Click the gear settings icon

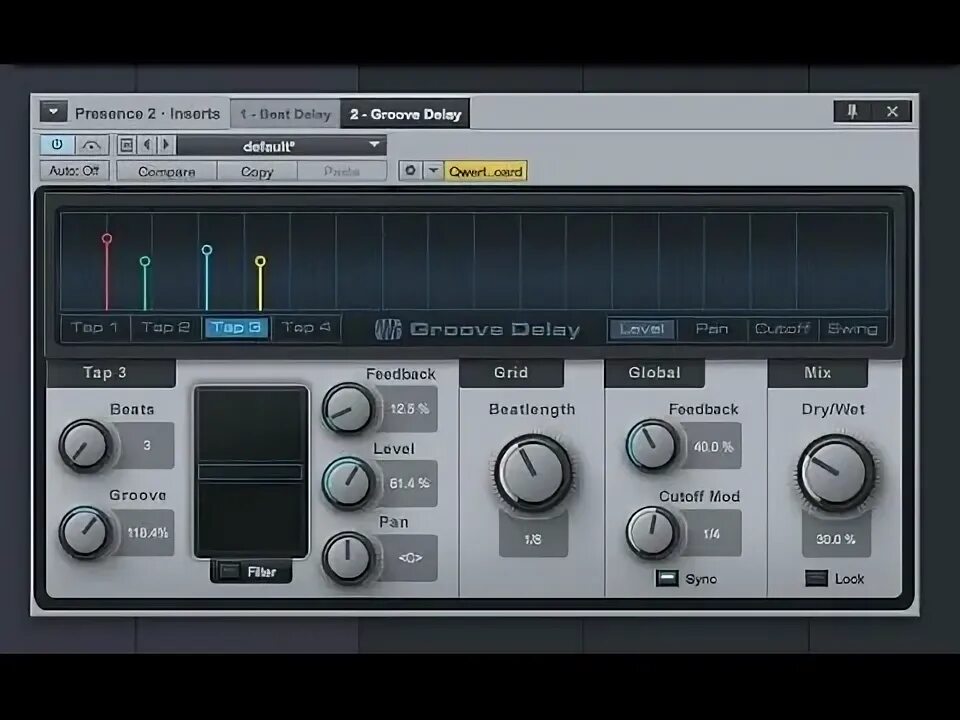click(410, 171)
